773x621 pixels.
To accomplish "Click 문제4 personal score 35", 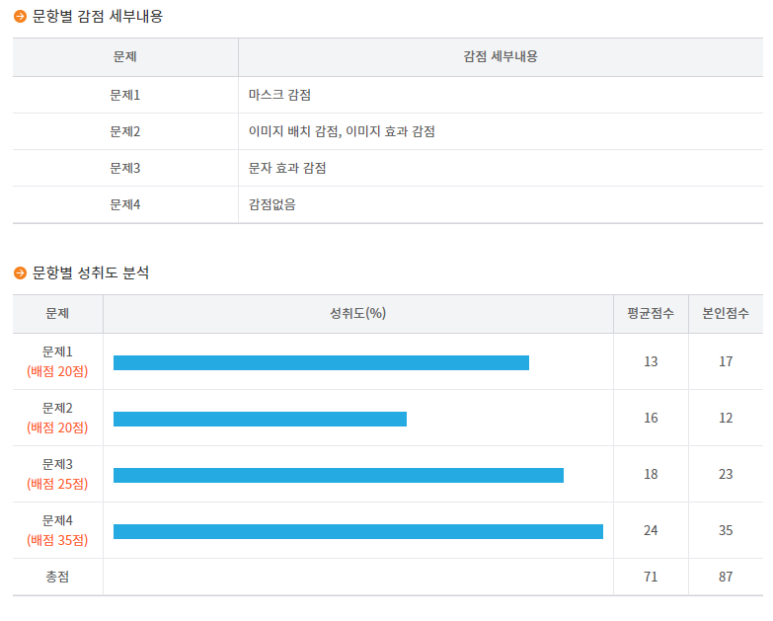I will point(726,530).
